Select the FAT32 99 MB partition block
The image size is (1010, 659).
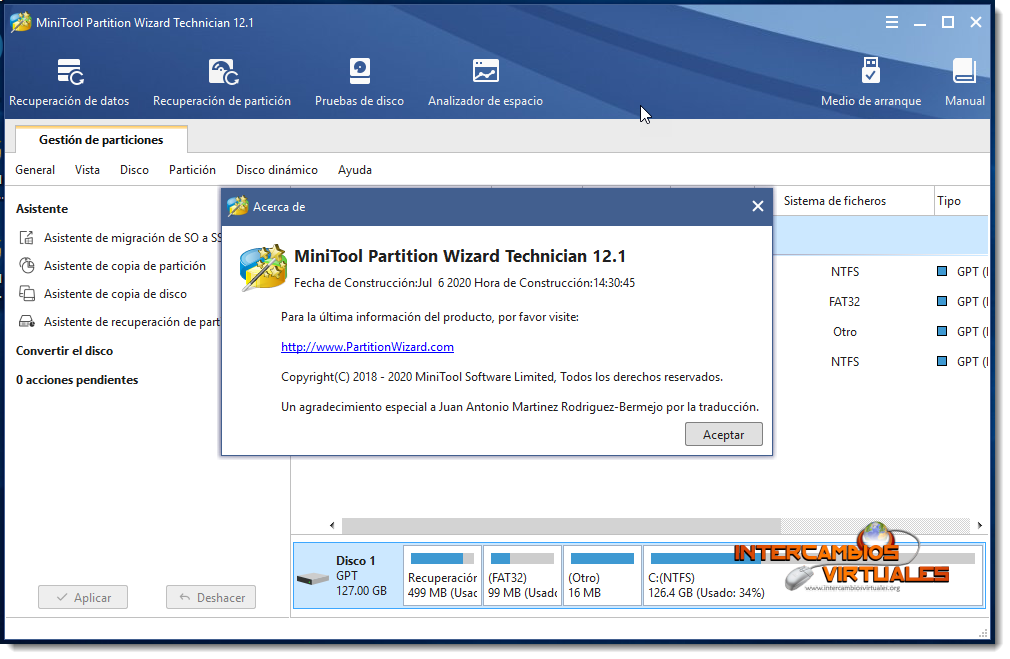522,575
